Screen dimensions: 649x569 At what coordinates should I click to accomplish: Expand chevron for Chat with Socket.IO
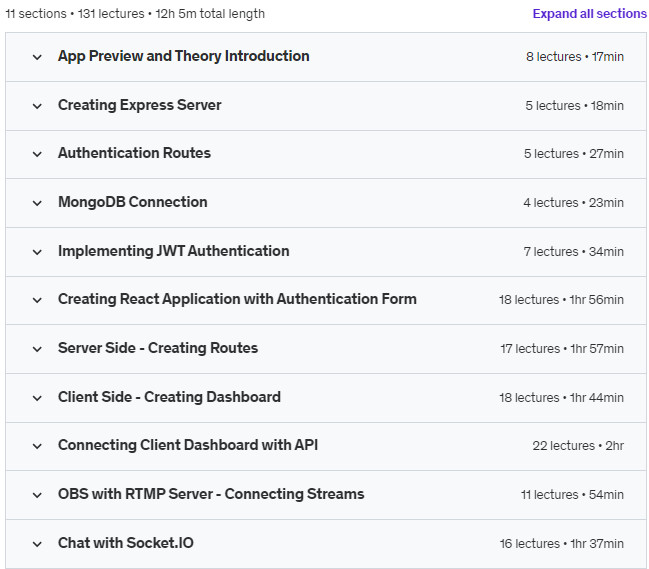37,544
